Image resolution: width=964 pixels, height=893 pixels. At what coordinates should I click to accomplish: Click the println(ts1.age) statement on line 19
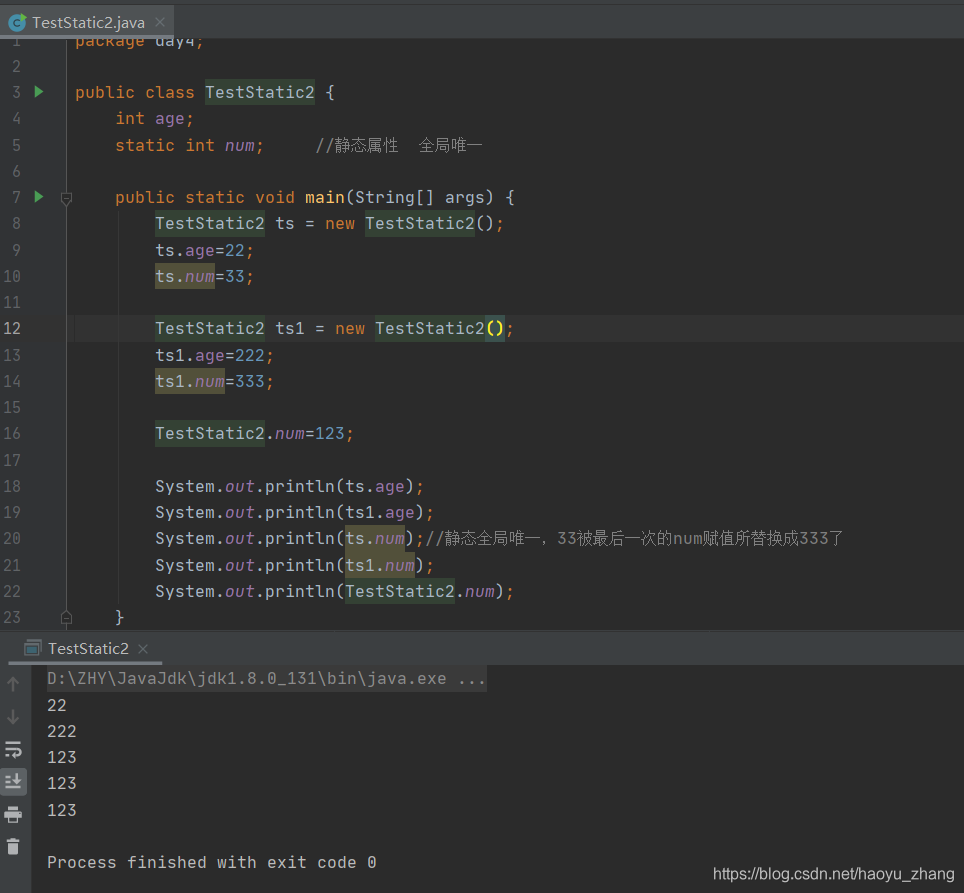click(x=294, y=513)
